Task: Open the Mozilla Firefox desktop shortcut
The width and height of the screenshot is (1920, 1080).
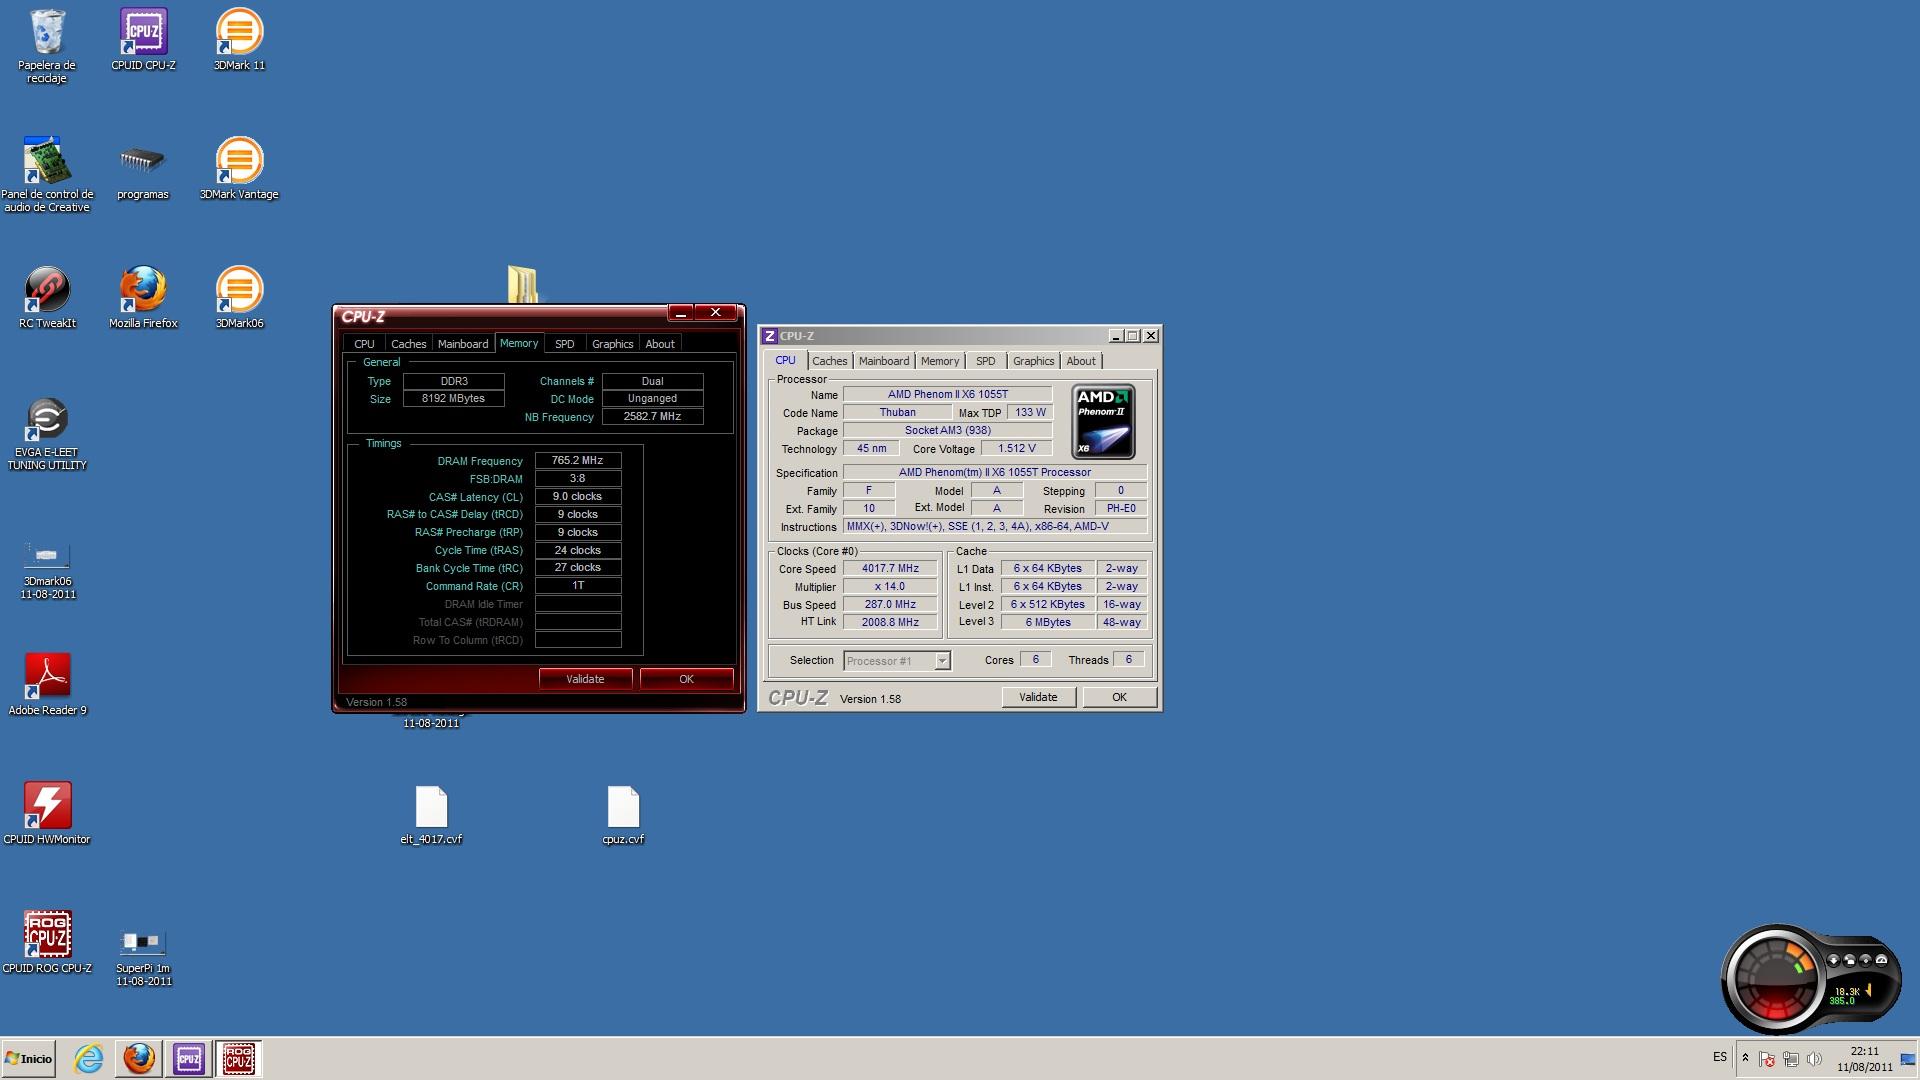Action: (143, 298)
